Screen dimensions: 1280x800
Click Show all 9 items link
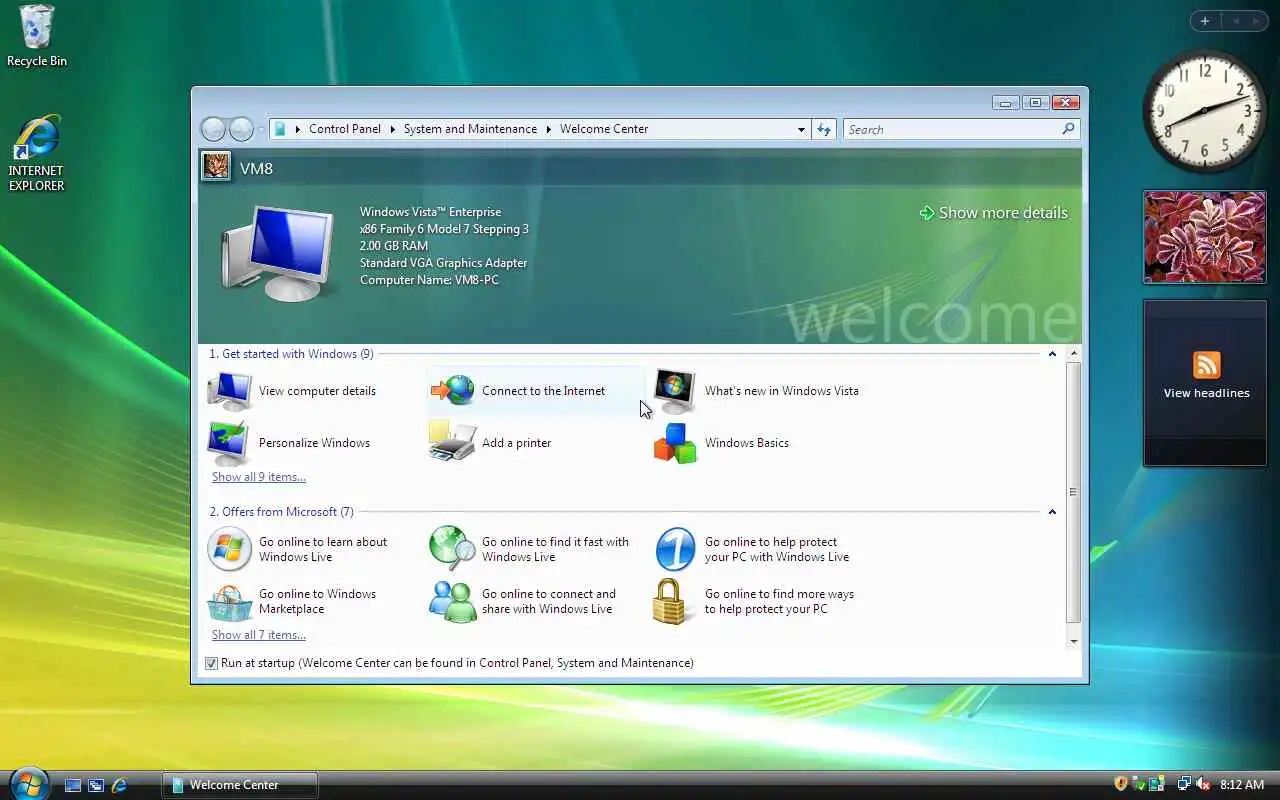coord(259,477)
